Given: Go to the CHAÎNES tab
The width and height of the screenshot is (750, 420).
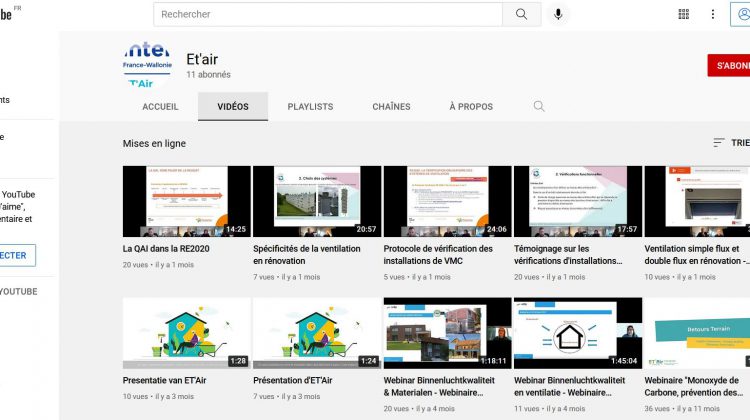Looking at the screenshot, I should [391, 107].
